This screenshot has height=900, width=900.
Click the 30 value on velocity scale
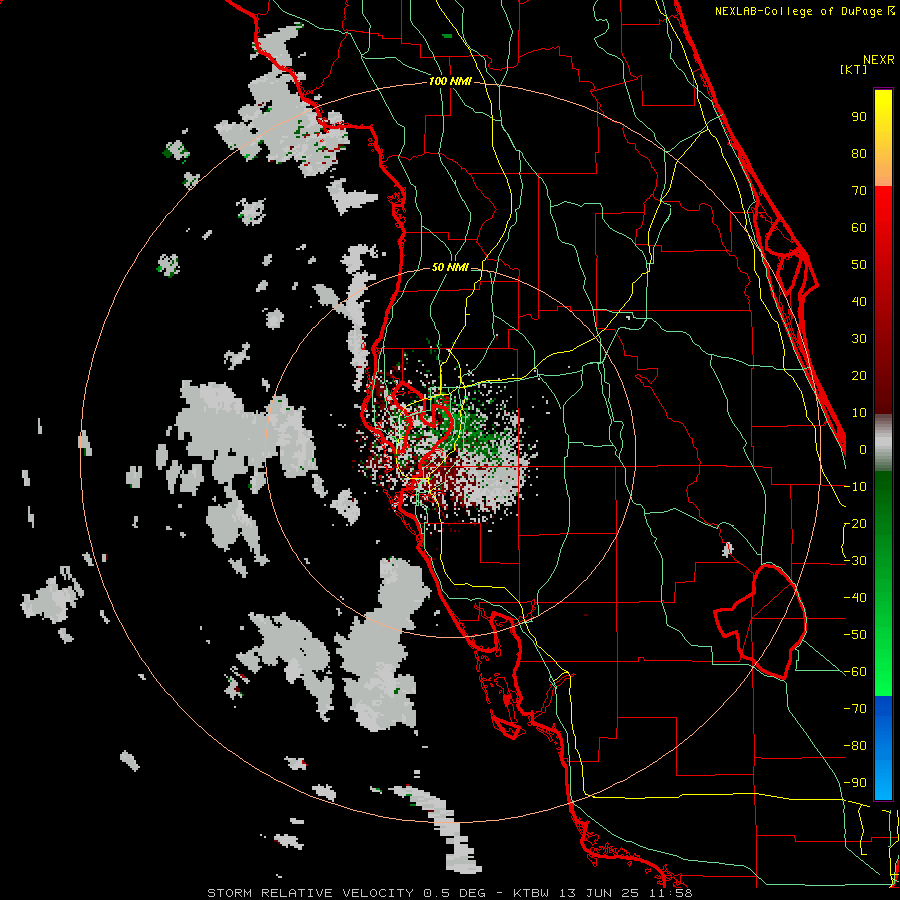tap(859, 339)
